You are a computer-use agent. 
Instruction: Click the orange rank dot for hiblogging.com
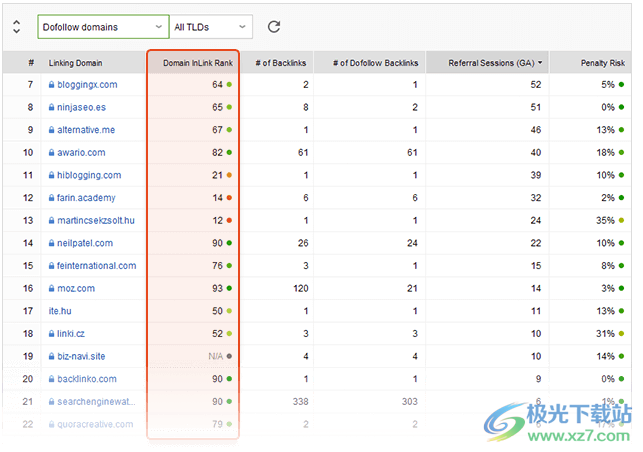coord(229,175)
